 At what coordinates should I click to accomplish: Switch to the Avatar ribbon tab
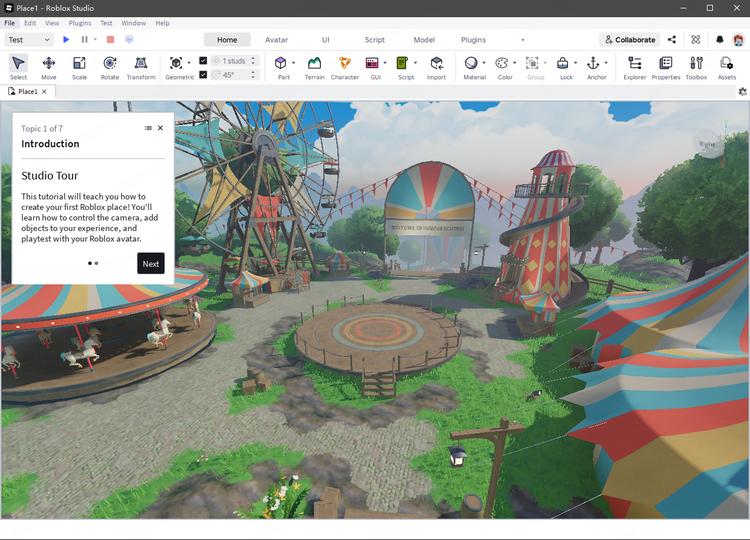click(276, 40)
